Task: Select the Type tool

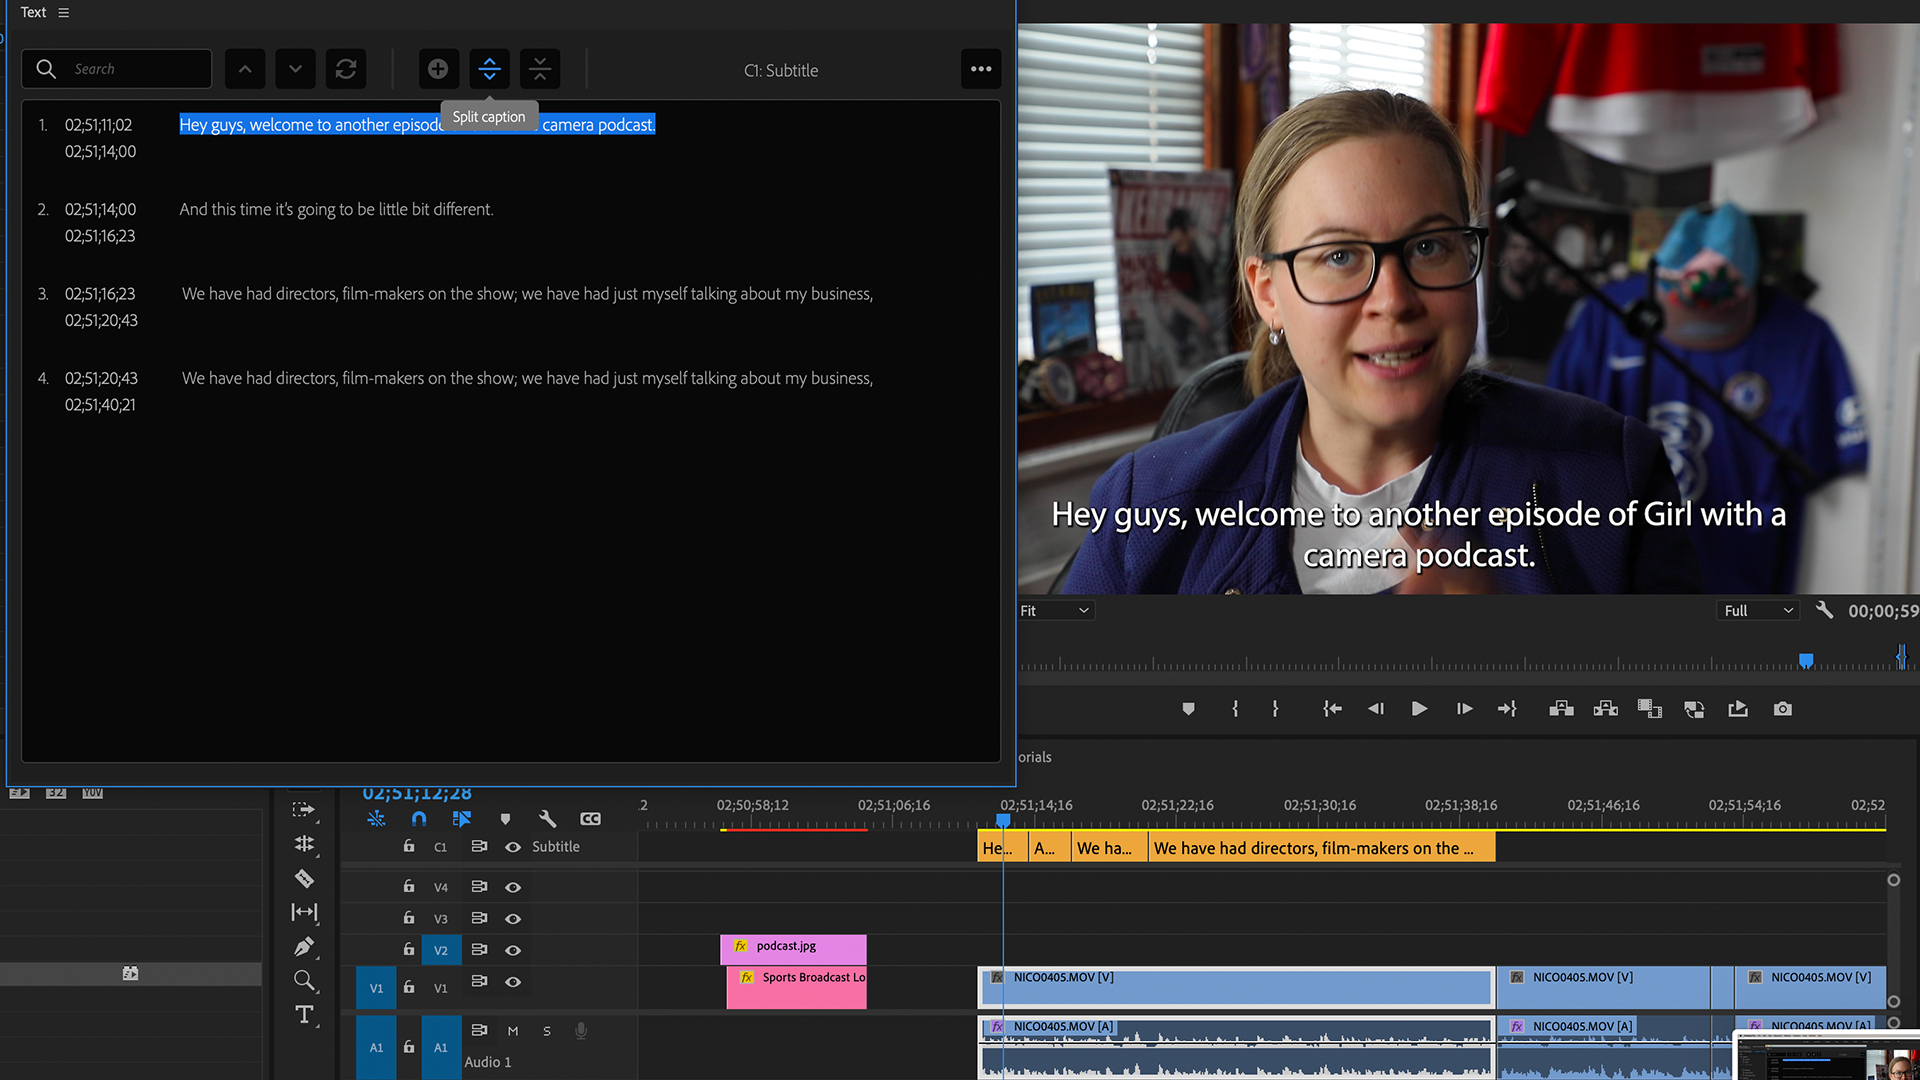Action: [x=304, y=1015]
